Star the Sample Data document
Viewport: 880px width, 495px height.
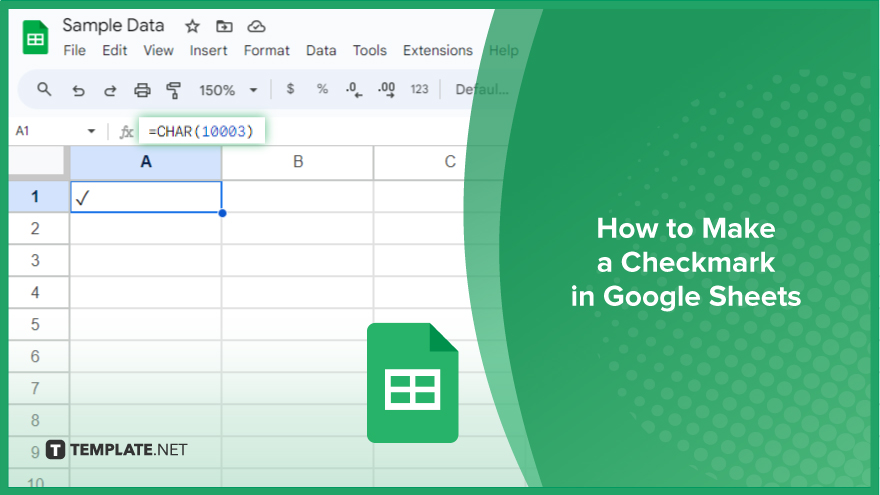[x=192, y=26]
